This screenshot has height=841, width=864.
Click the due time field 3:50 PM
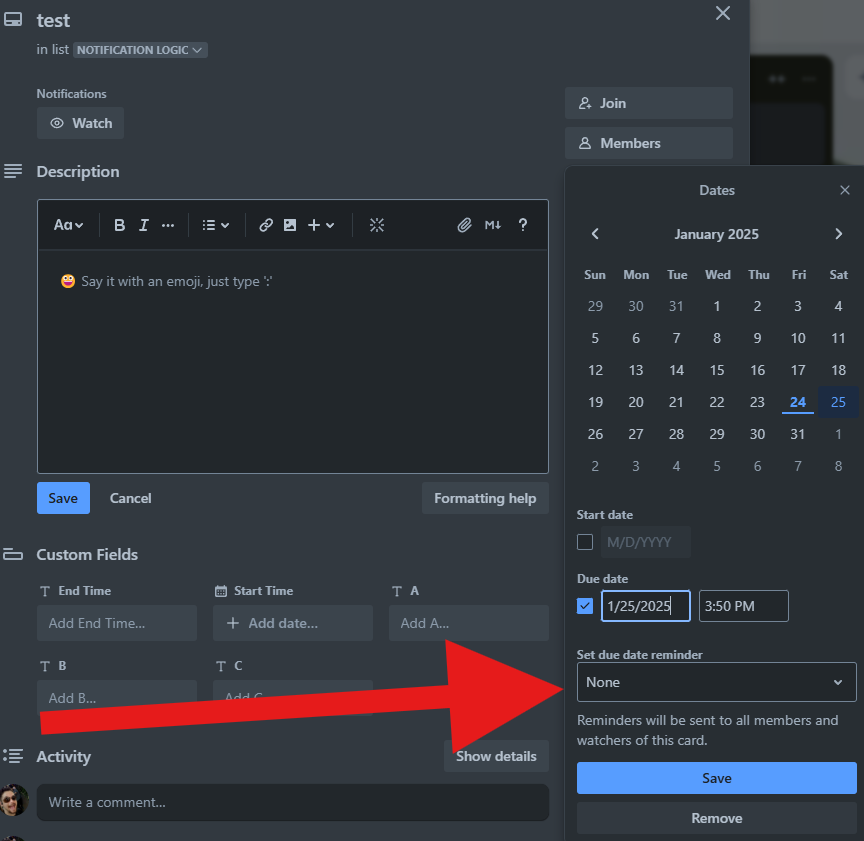[743, 606]
